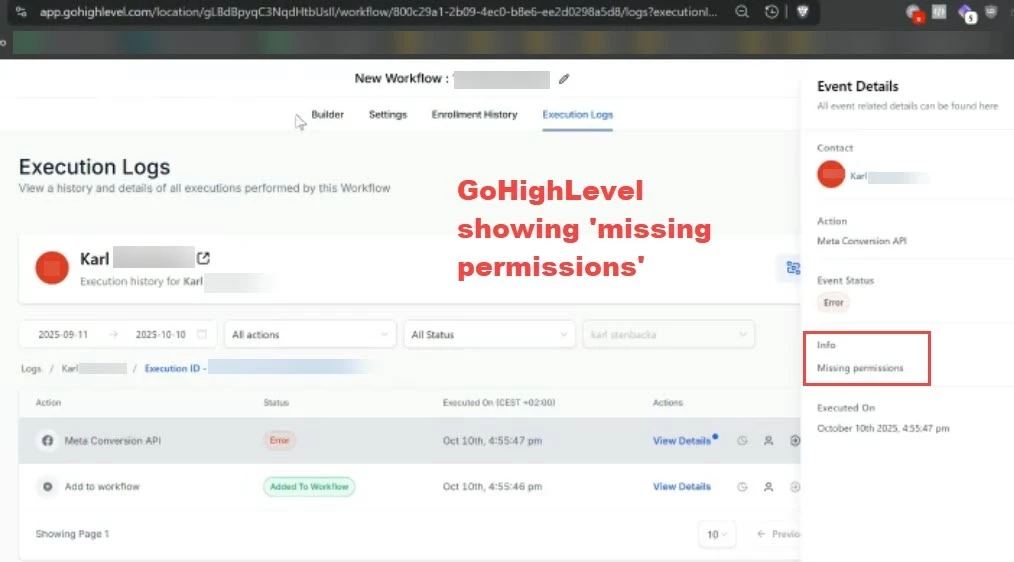Click Karl in the breadcrumb

(x=70, y=369)
